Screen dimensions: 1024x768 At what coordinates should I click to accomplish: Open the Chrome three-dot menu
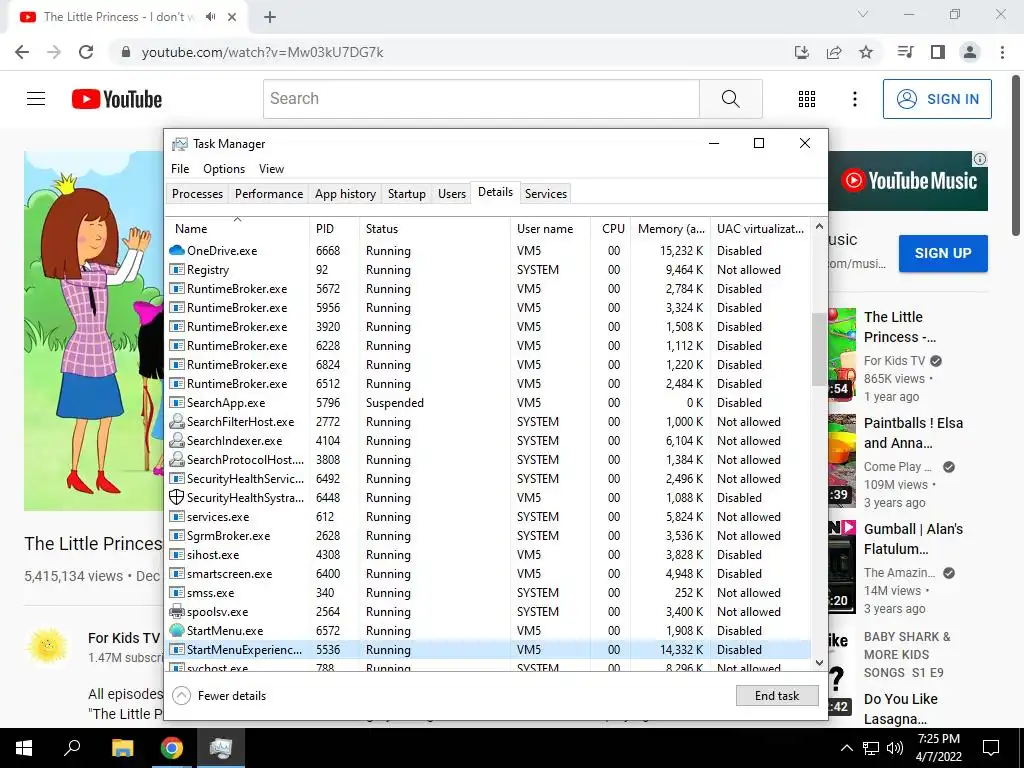click(1002, 52)
